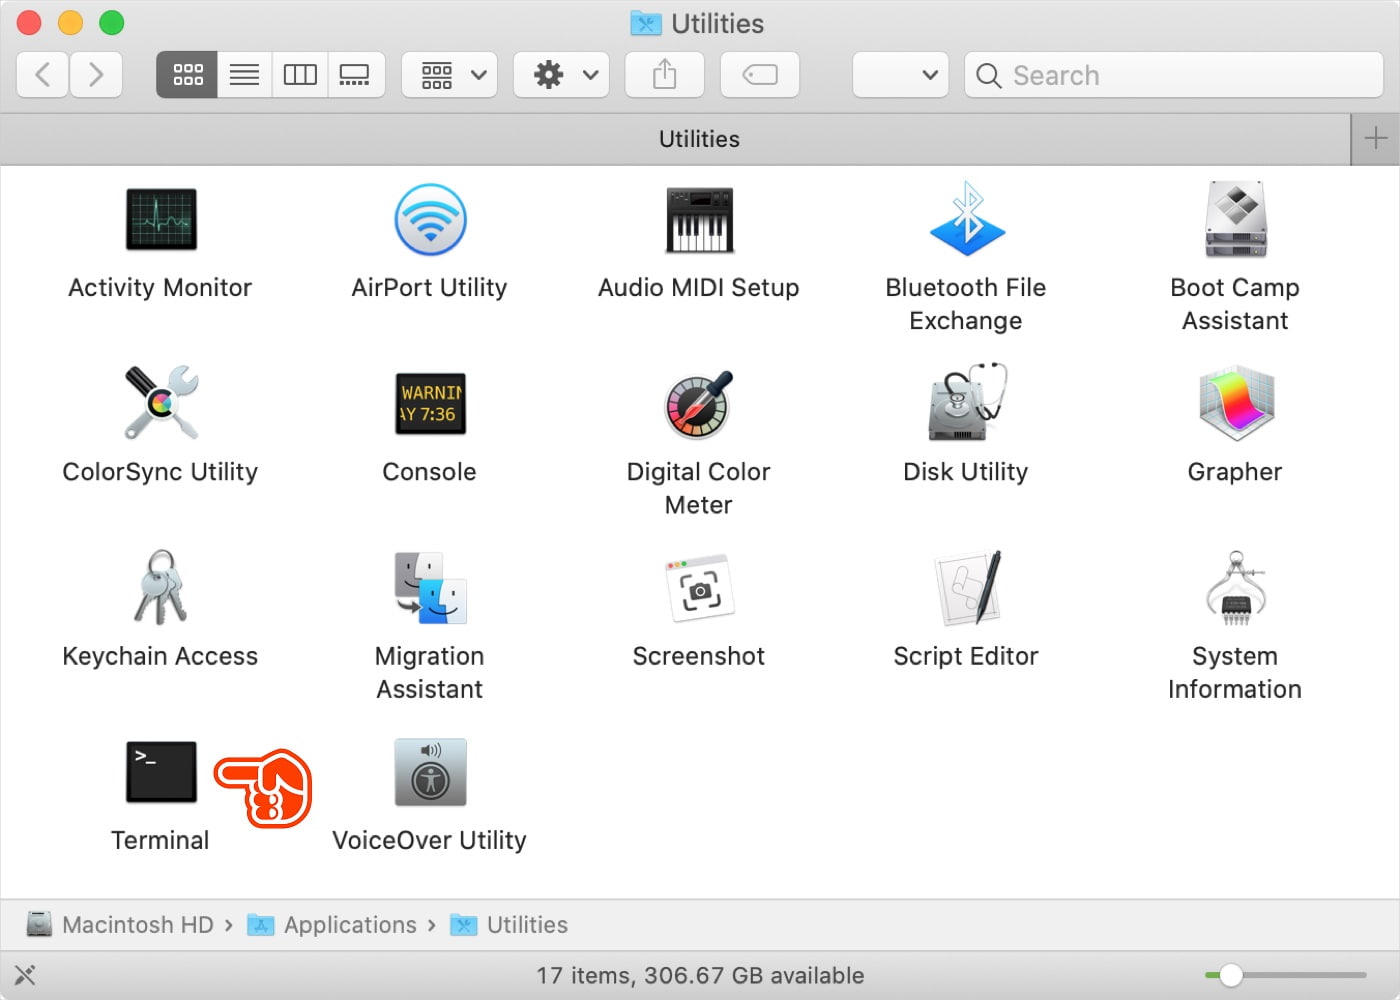Select VoiceOver Utility icon
Image resolution: width=1400 pixels, height=1000 pixels.
[x=430, y=772]
